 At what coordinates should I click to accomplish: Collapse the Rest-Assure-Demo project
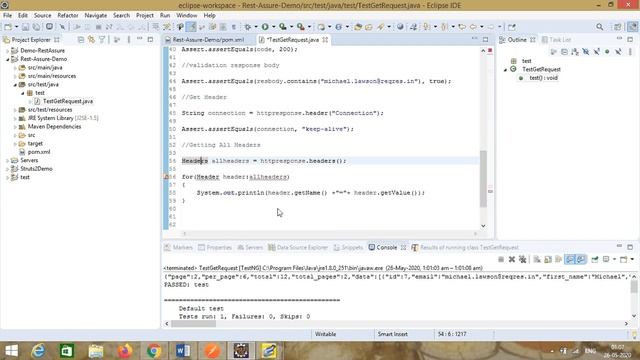[7, 59]
